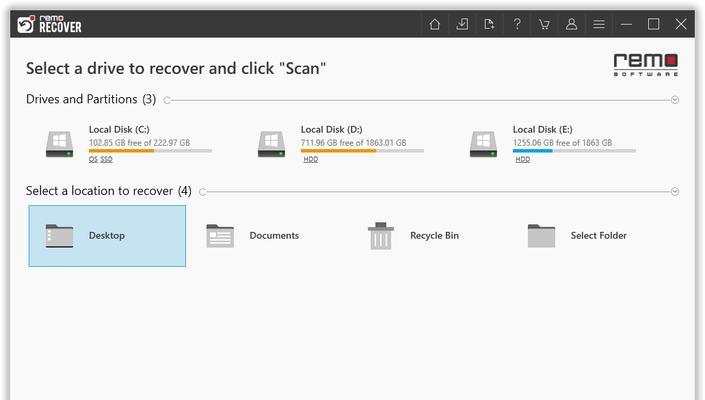Open the Help question mark icon
The width and height of the screenshot is (705, 400).
pyautogui.click(x=517, y=24)
